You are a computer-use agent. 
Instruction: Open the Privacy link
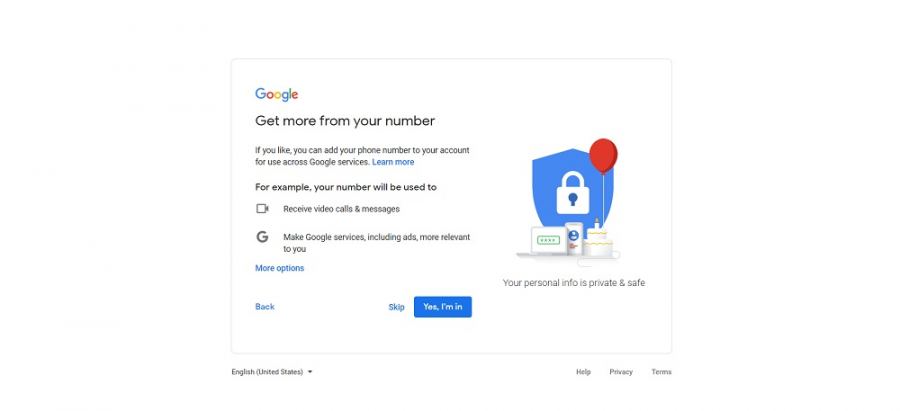[x=621, y=372]
